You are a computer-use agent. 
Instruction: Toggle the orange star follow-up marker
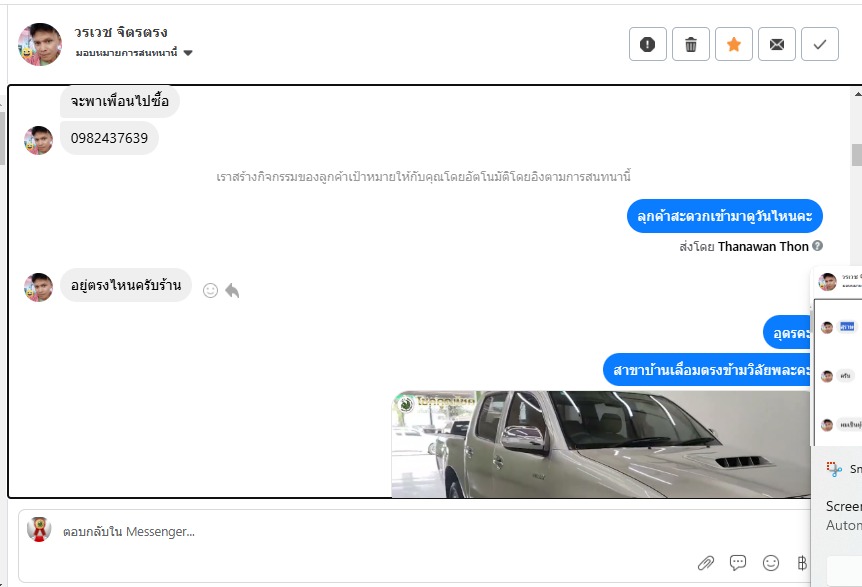point(734,44)
